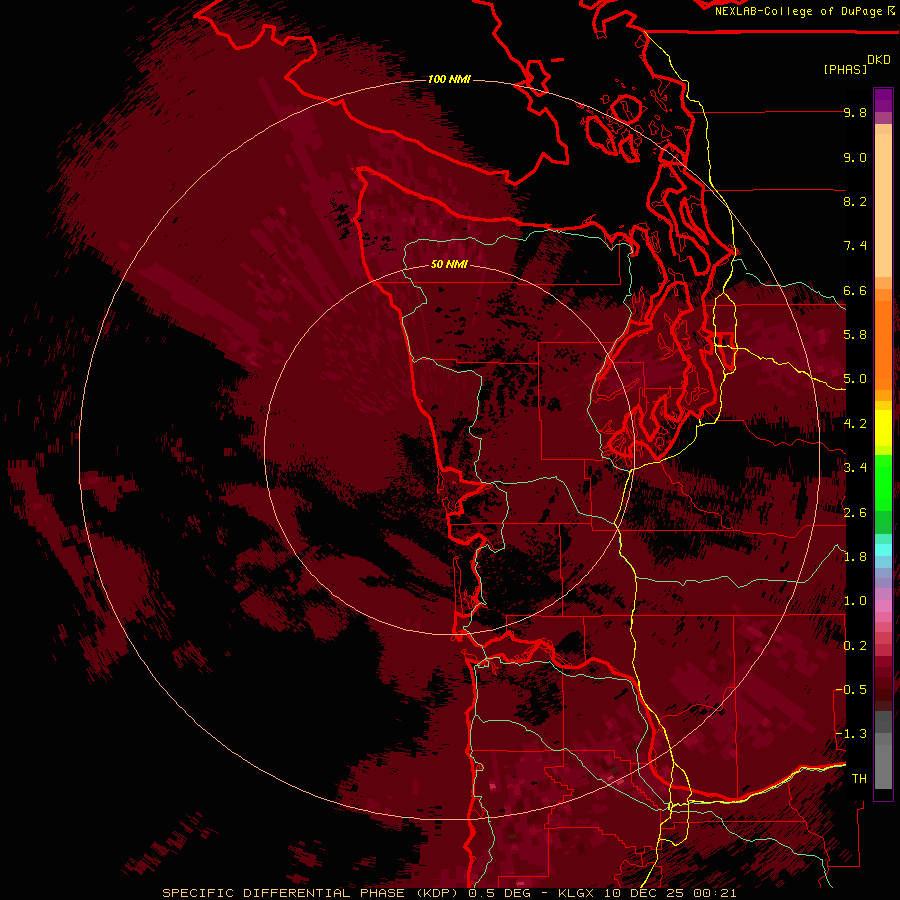Viewport: 900px width, 900px height.
Task: Click the [PHAS] label near the colorbar
Action: click(x=845, y=69)
